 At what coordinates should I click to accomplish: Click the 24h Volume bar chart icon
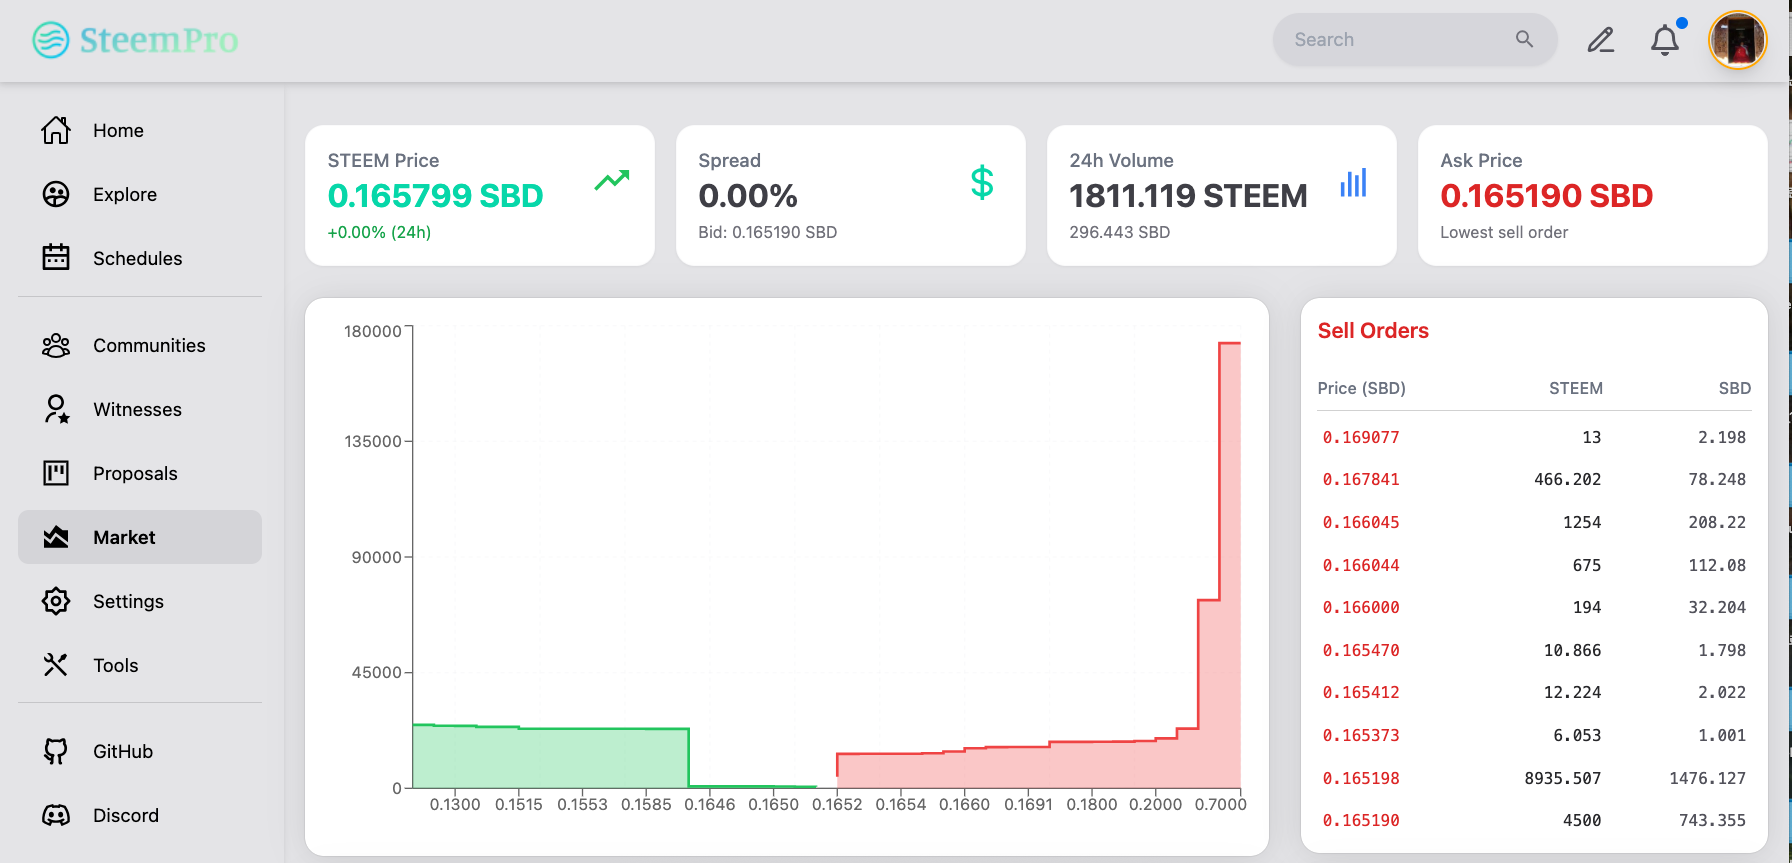click(x=1353, y=182)
